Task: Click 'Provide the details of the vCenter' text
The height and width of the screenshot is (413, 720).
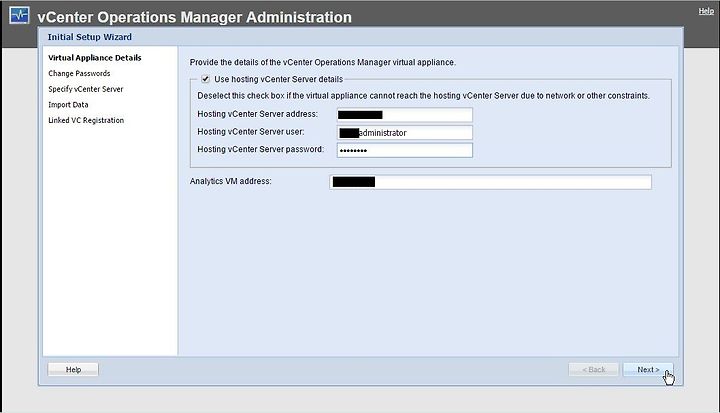Action: point(323,62)
